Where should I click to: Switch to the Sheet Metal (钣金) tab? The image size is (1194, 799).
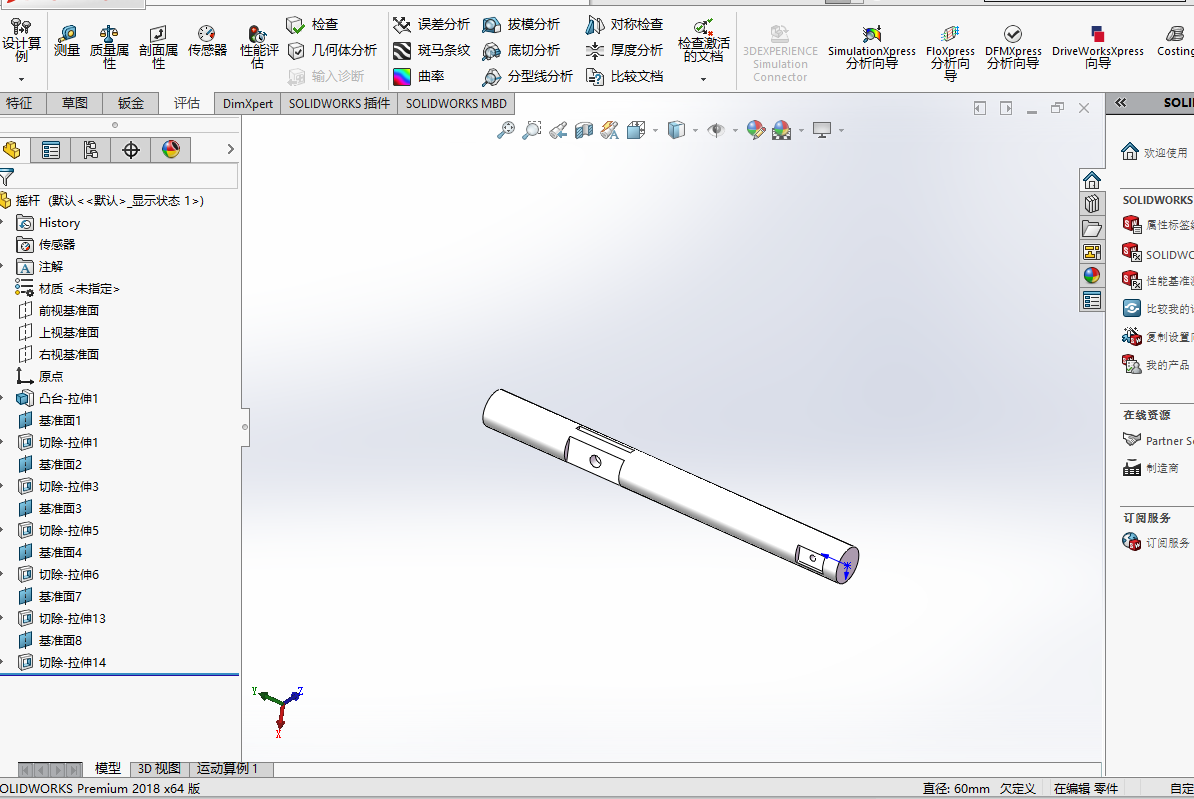[130, 103]
